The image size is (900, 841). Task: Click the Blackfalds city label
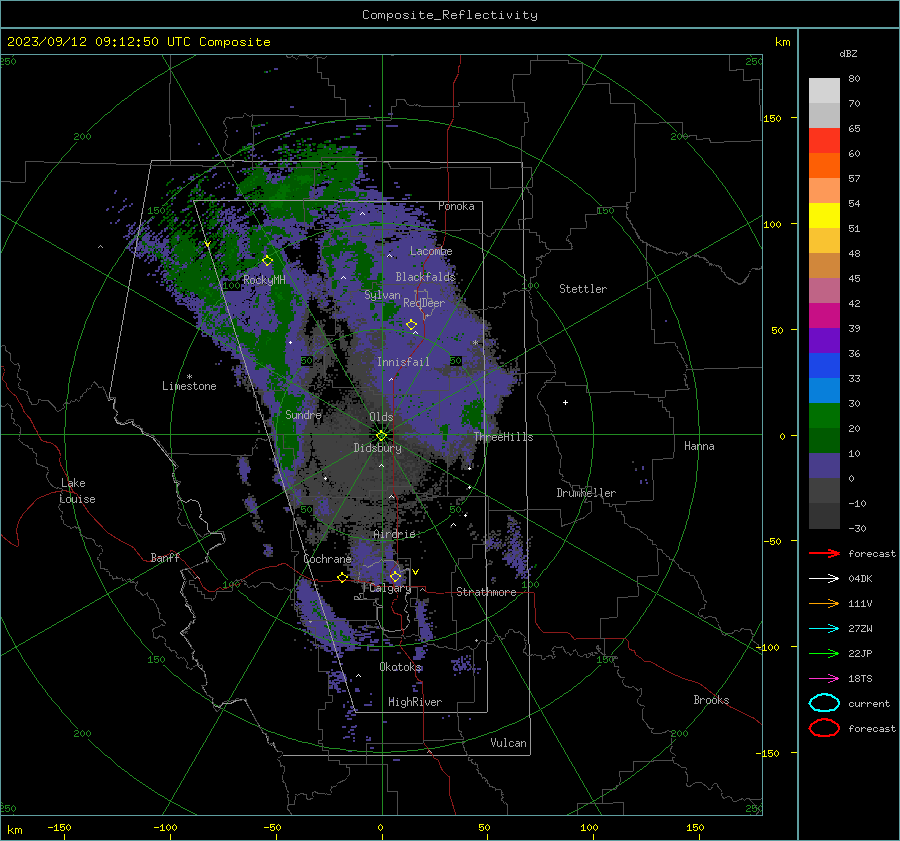click(425, 277)
